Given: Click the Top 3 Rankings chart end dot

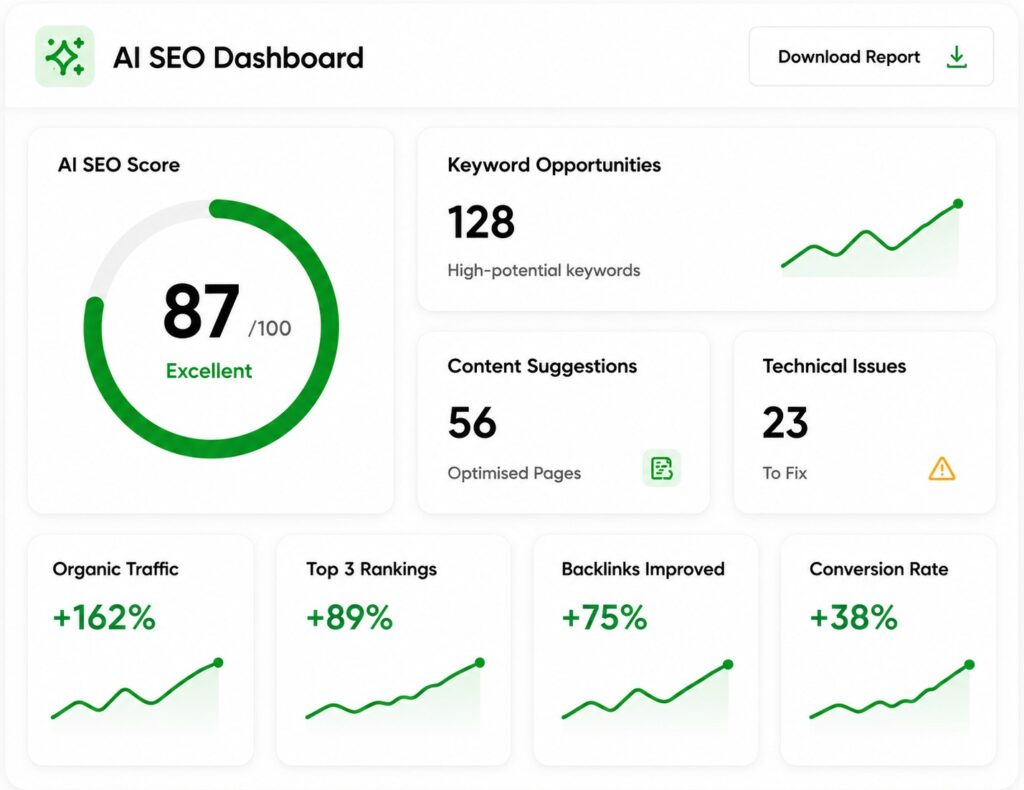Looking at the screenshot, I should pos(480,663).
